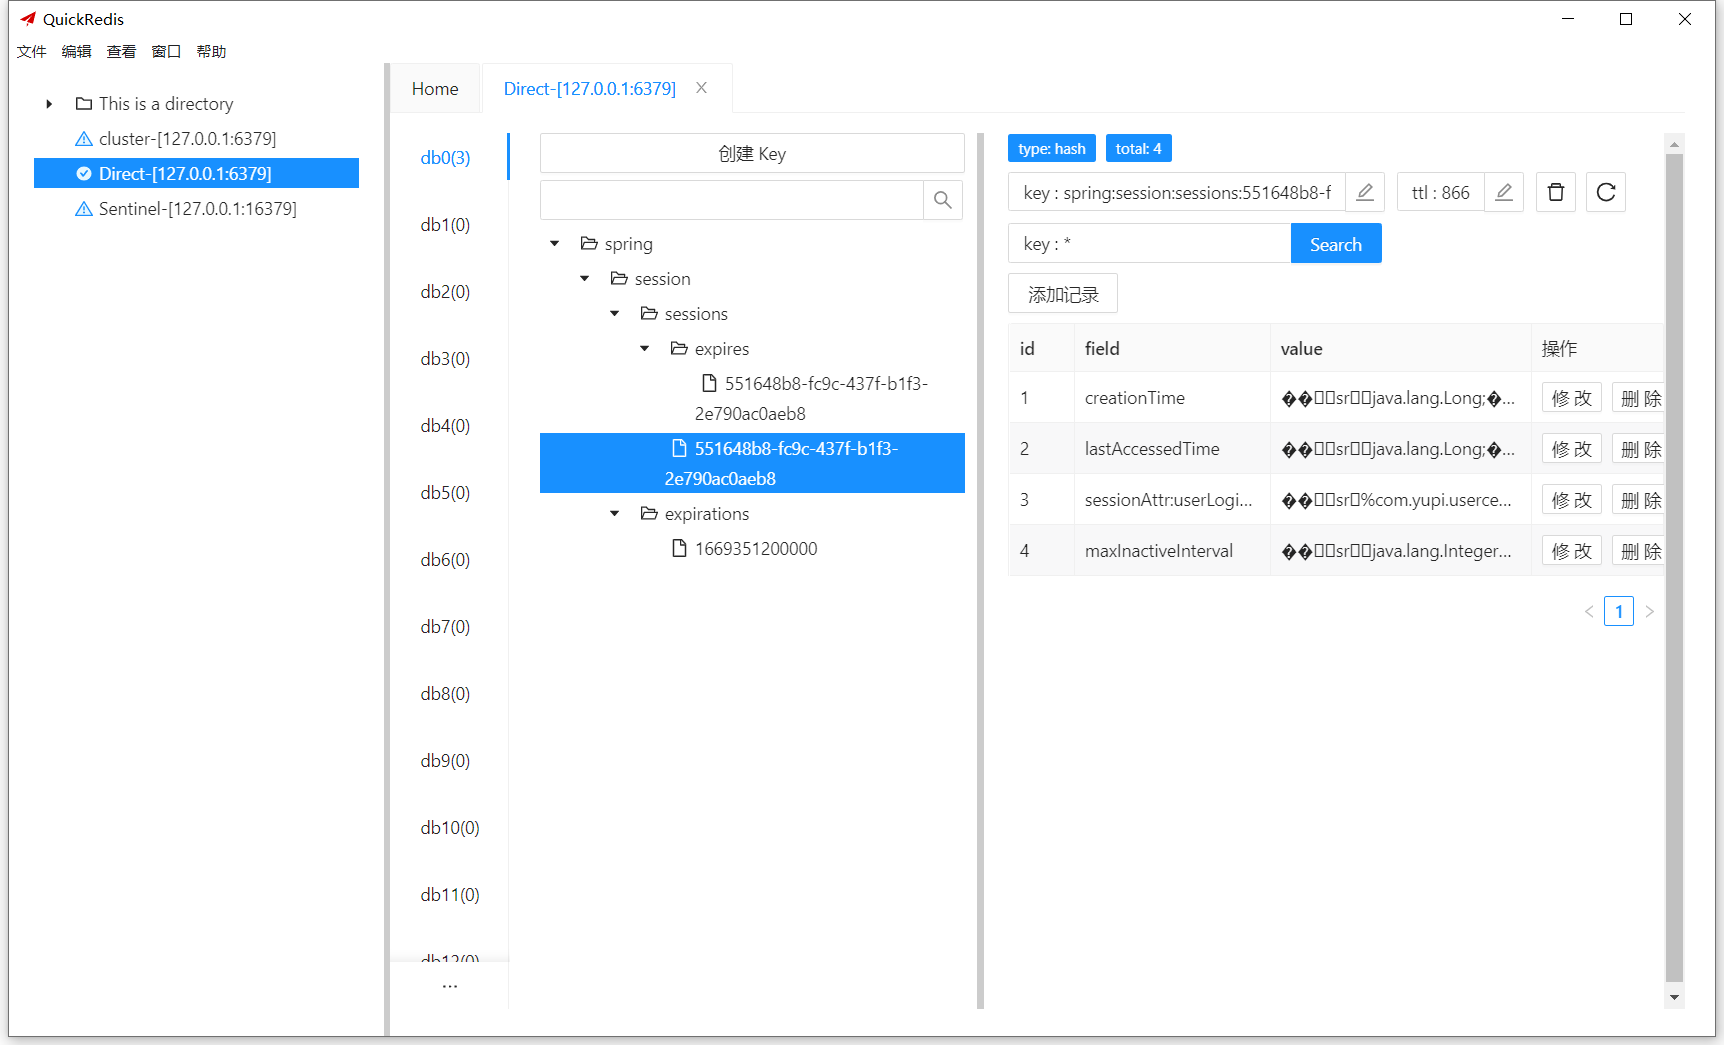Viewport: 1724px width, 1045px height.
Task: Focus the hash field key filter input
Action: (1149, 244)
